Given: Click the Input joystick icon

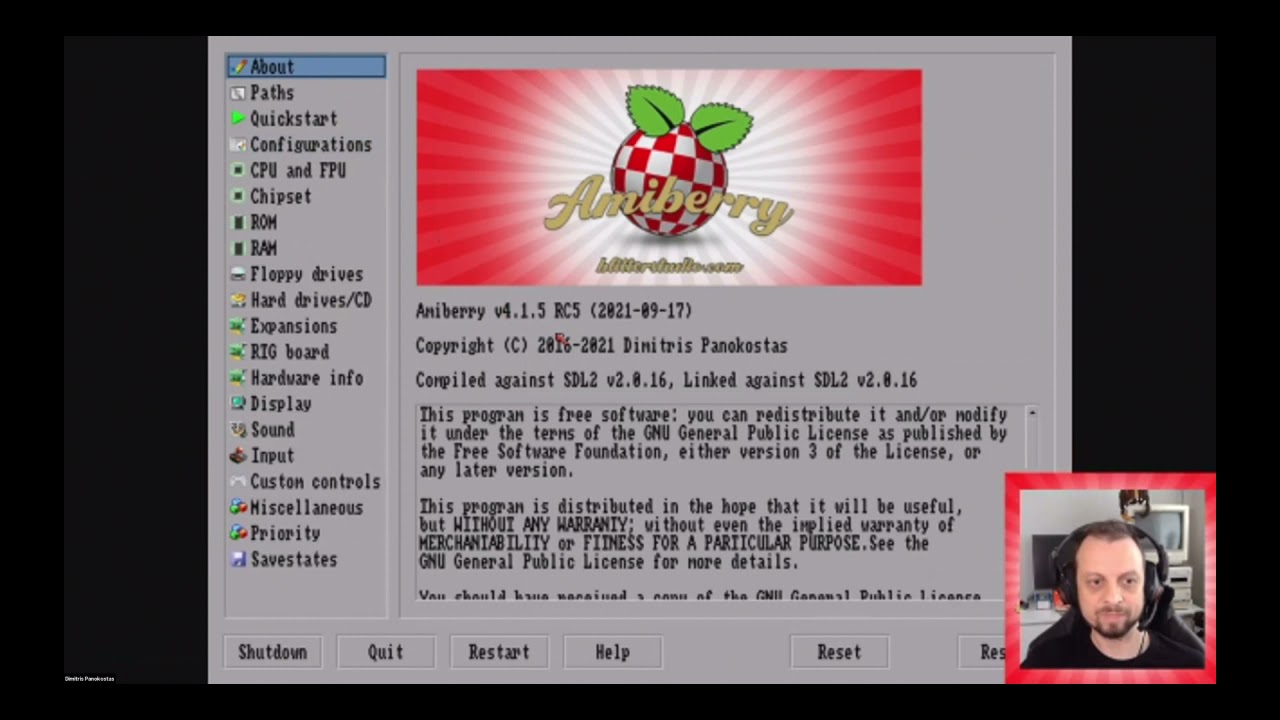Looking at the screenshot, I should point(237,456).
